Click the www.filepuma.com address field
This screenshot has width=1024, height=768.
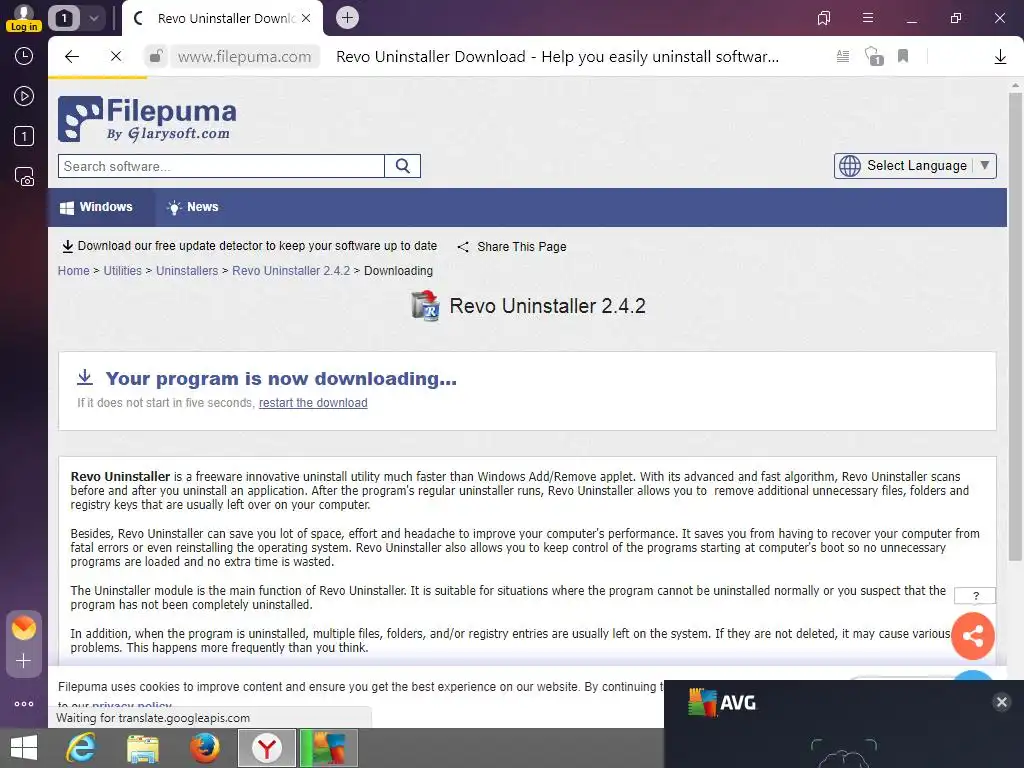pyautogui.click(x=245, y=57)
